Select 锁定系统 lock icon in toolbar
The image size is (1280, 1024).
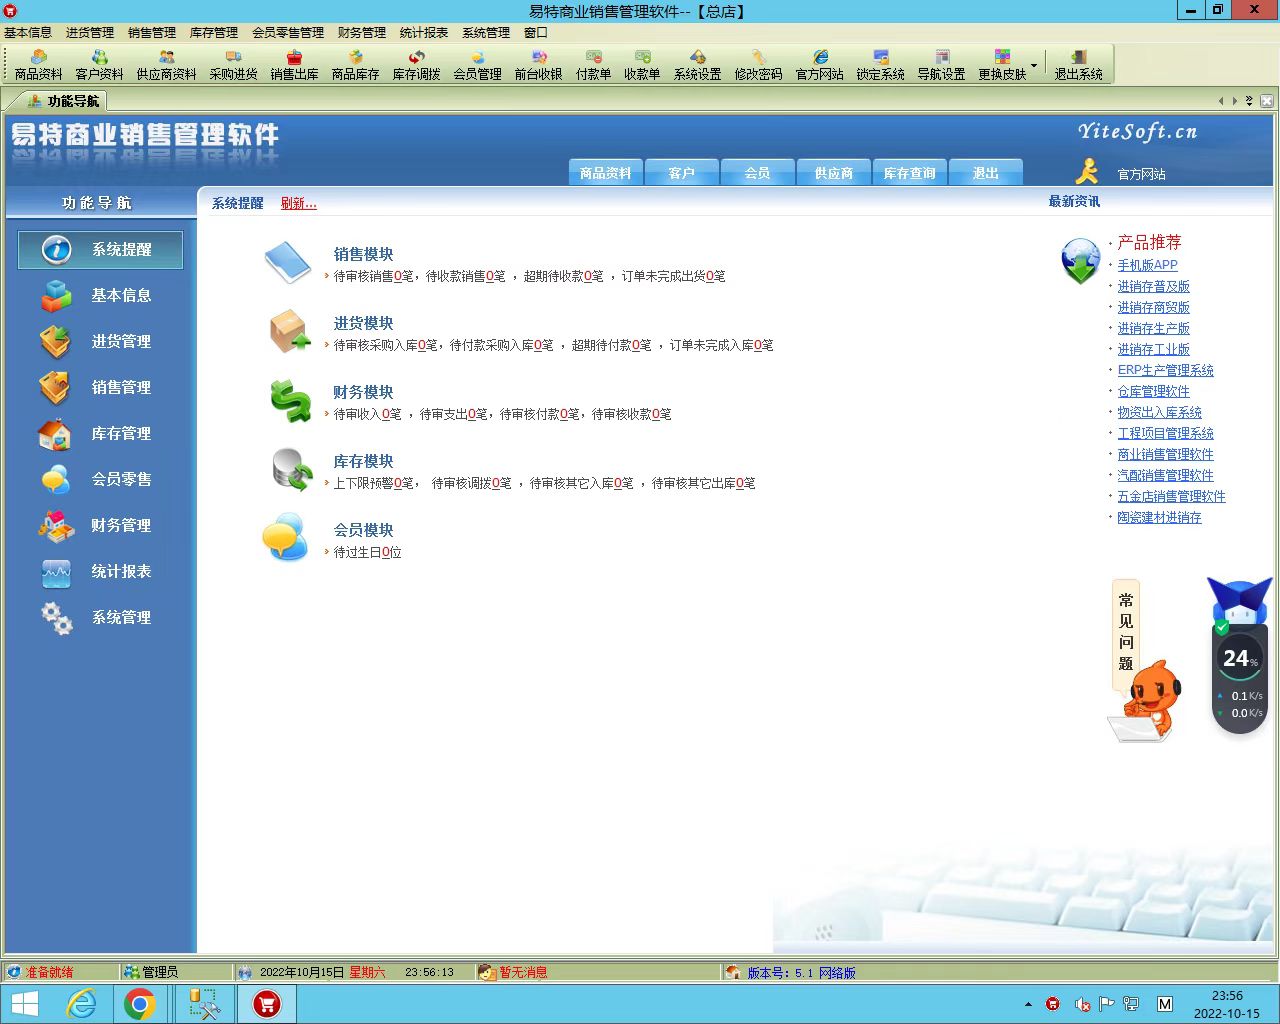click(880, 65)
